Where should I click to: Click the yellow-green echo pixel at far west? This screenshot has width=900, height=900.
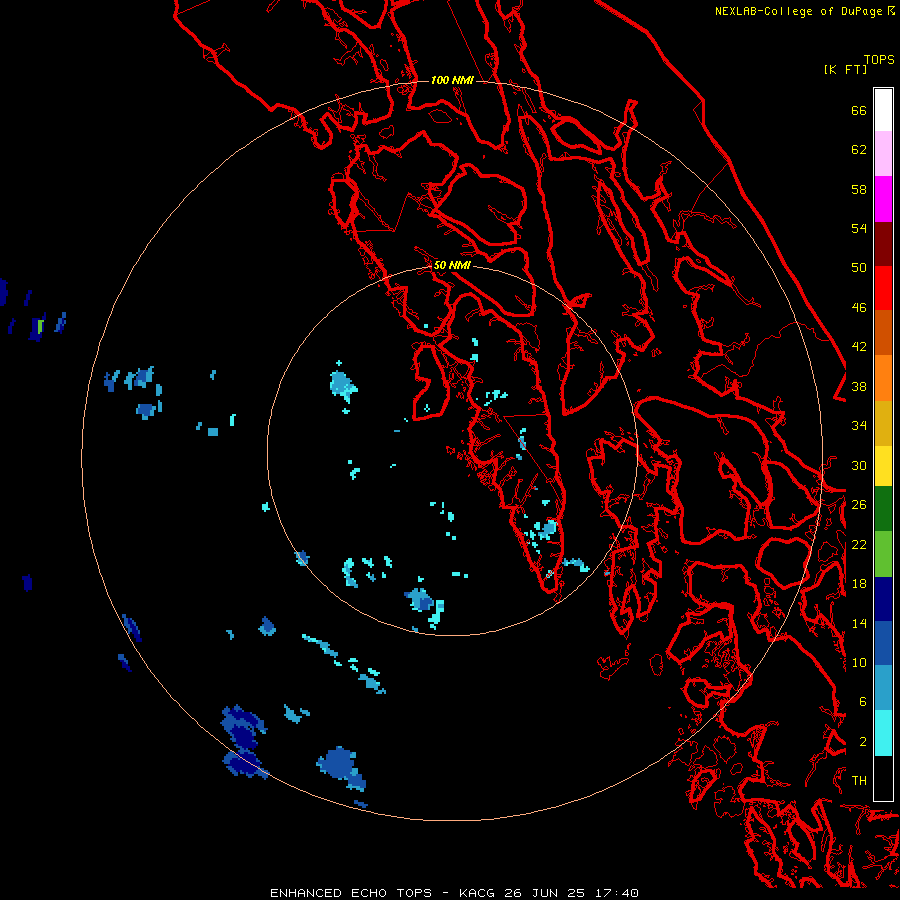[x=40, y=327]
